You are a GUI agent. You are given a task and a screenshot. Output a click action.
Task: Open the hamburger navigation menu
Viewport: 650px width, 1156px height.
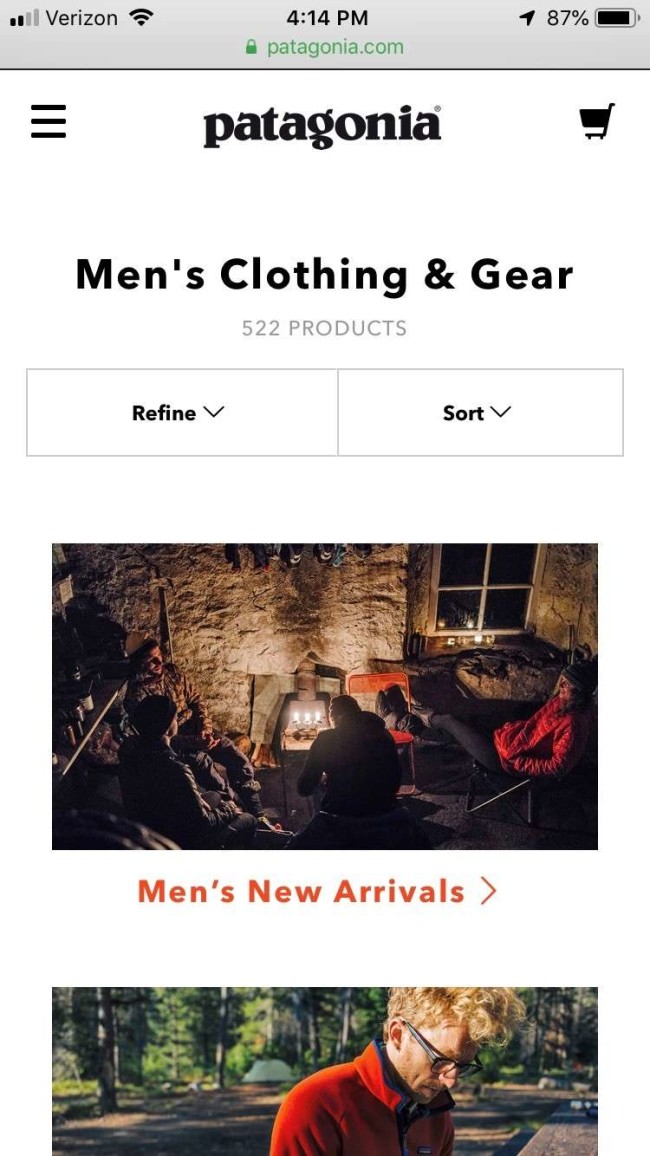[x=49, y=122]
